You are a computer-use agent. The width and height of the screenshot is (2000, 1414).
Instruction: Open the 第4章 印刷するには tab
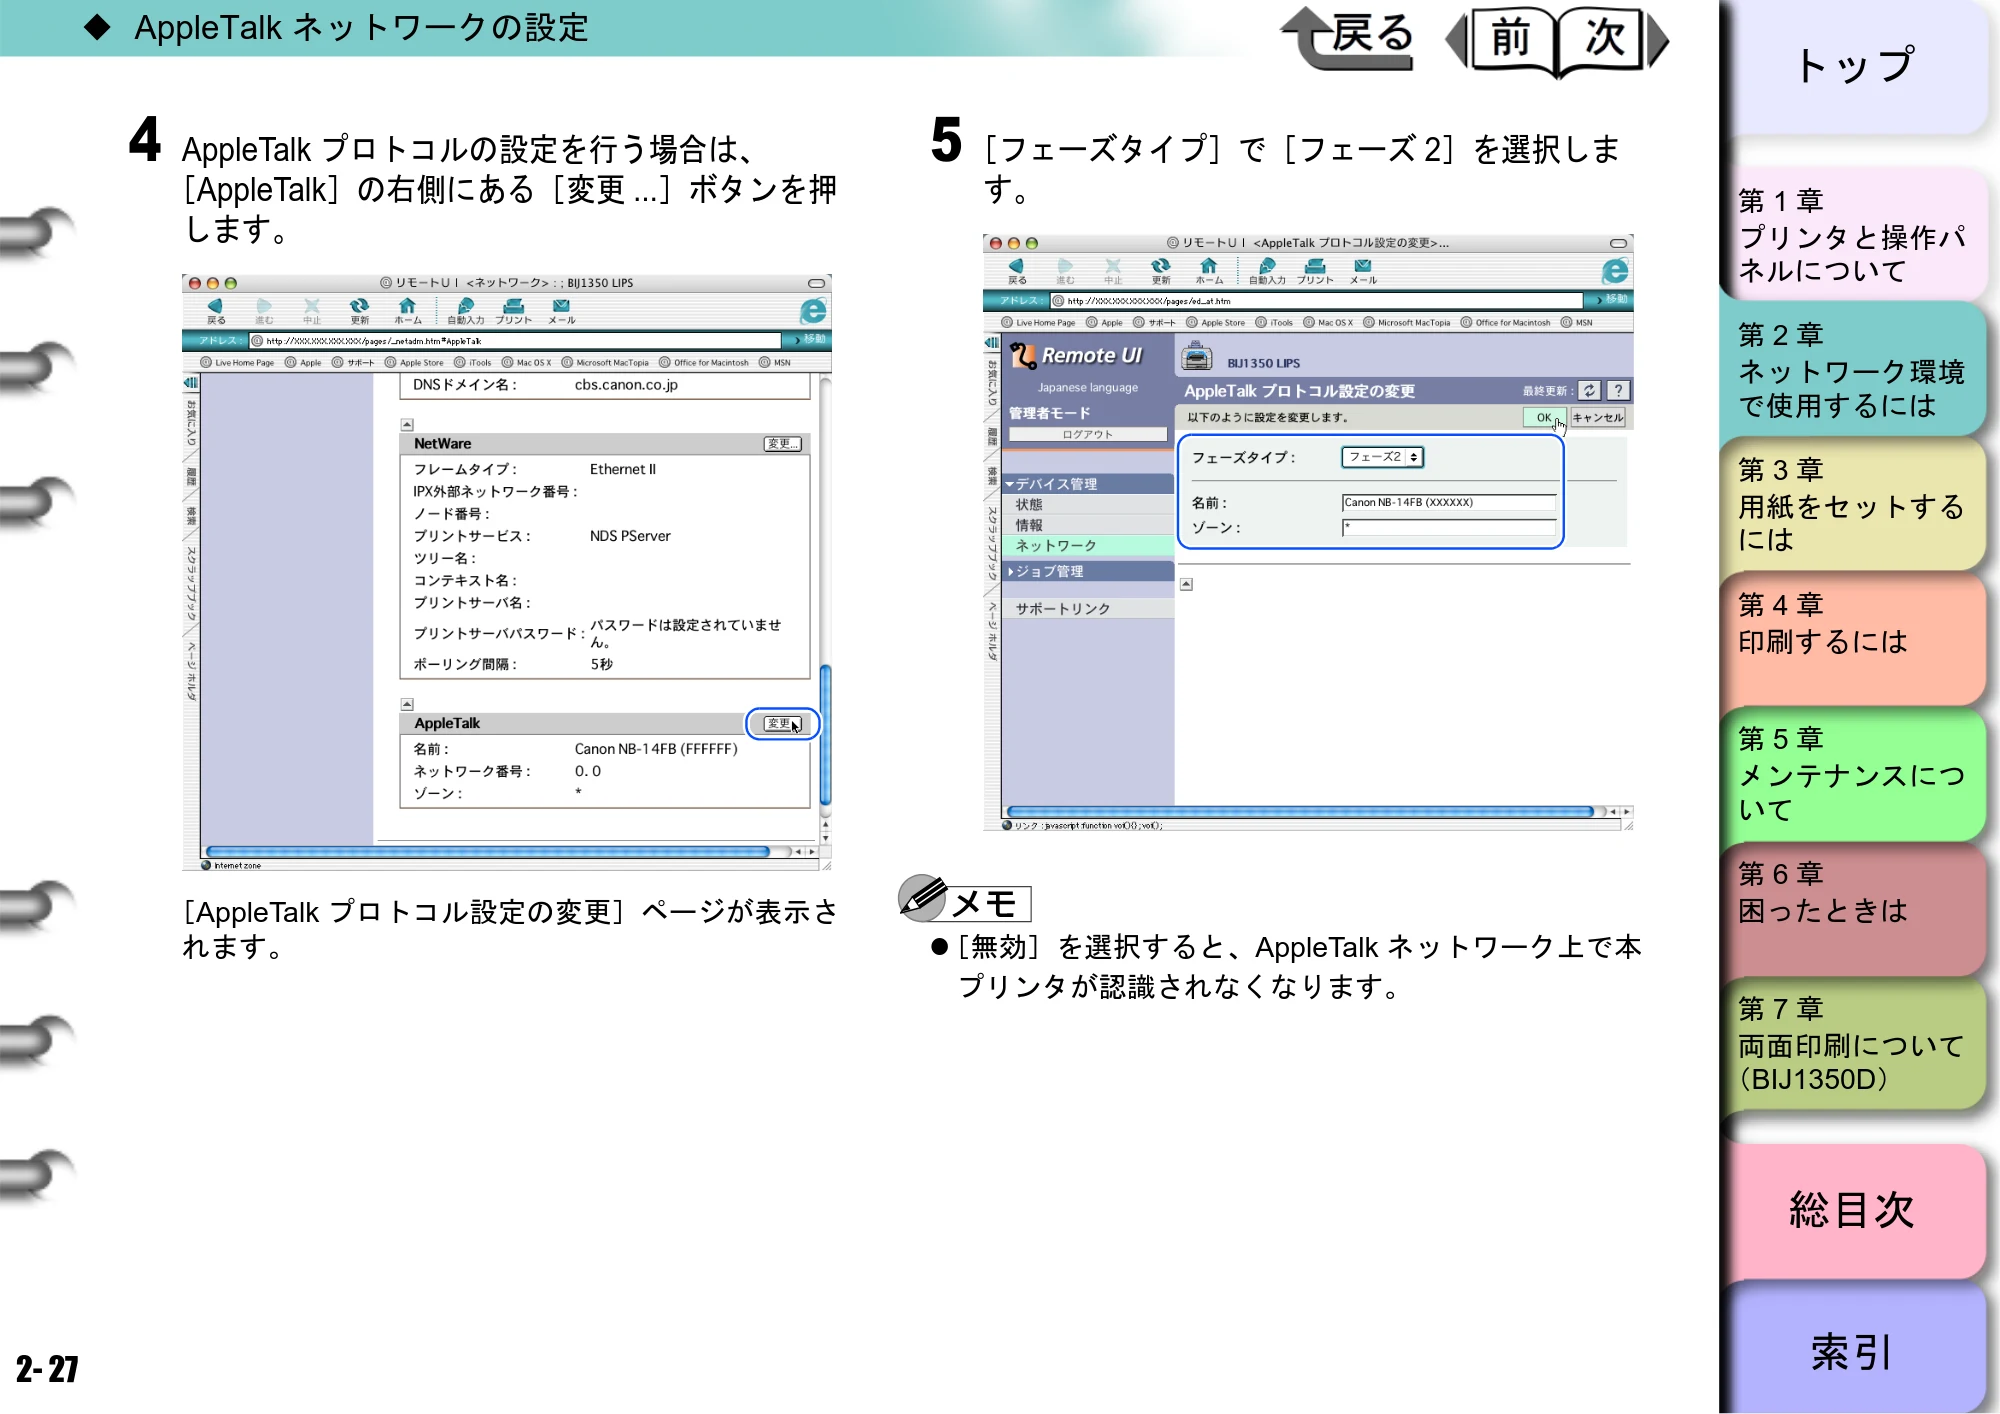click(x=1852, y=640)
